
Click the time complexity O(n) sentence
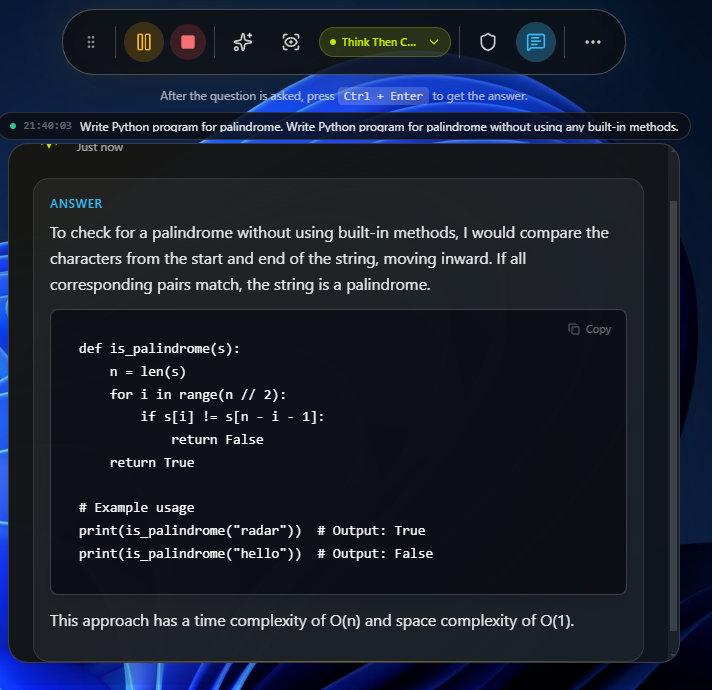[x=312, y=621]
